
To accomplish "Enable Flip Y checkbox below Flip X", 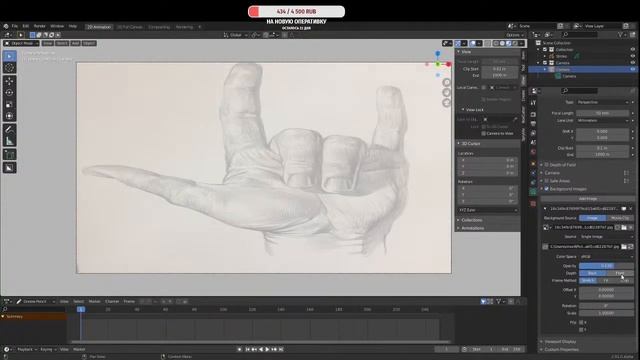I will (x=581, y=329).
